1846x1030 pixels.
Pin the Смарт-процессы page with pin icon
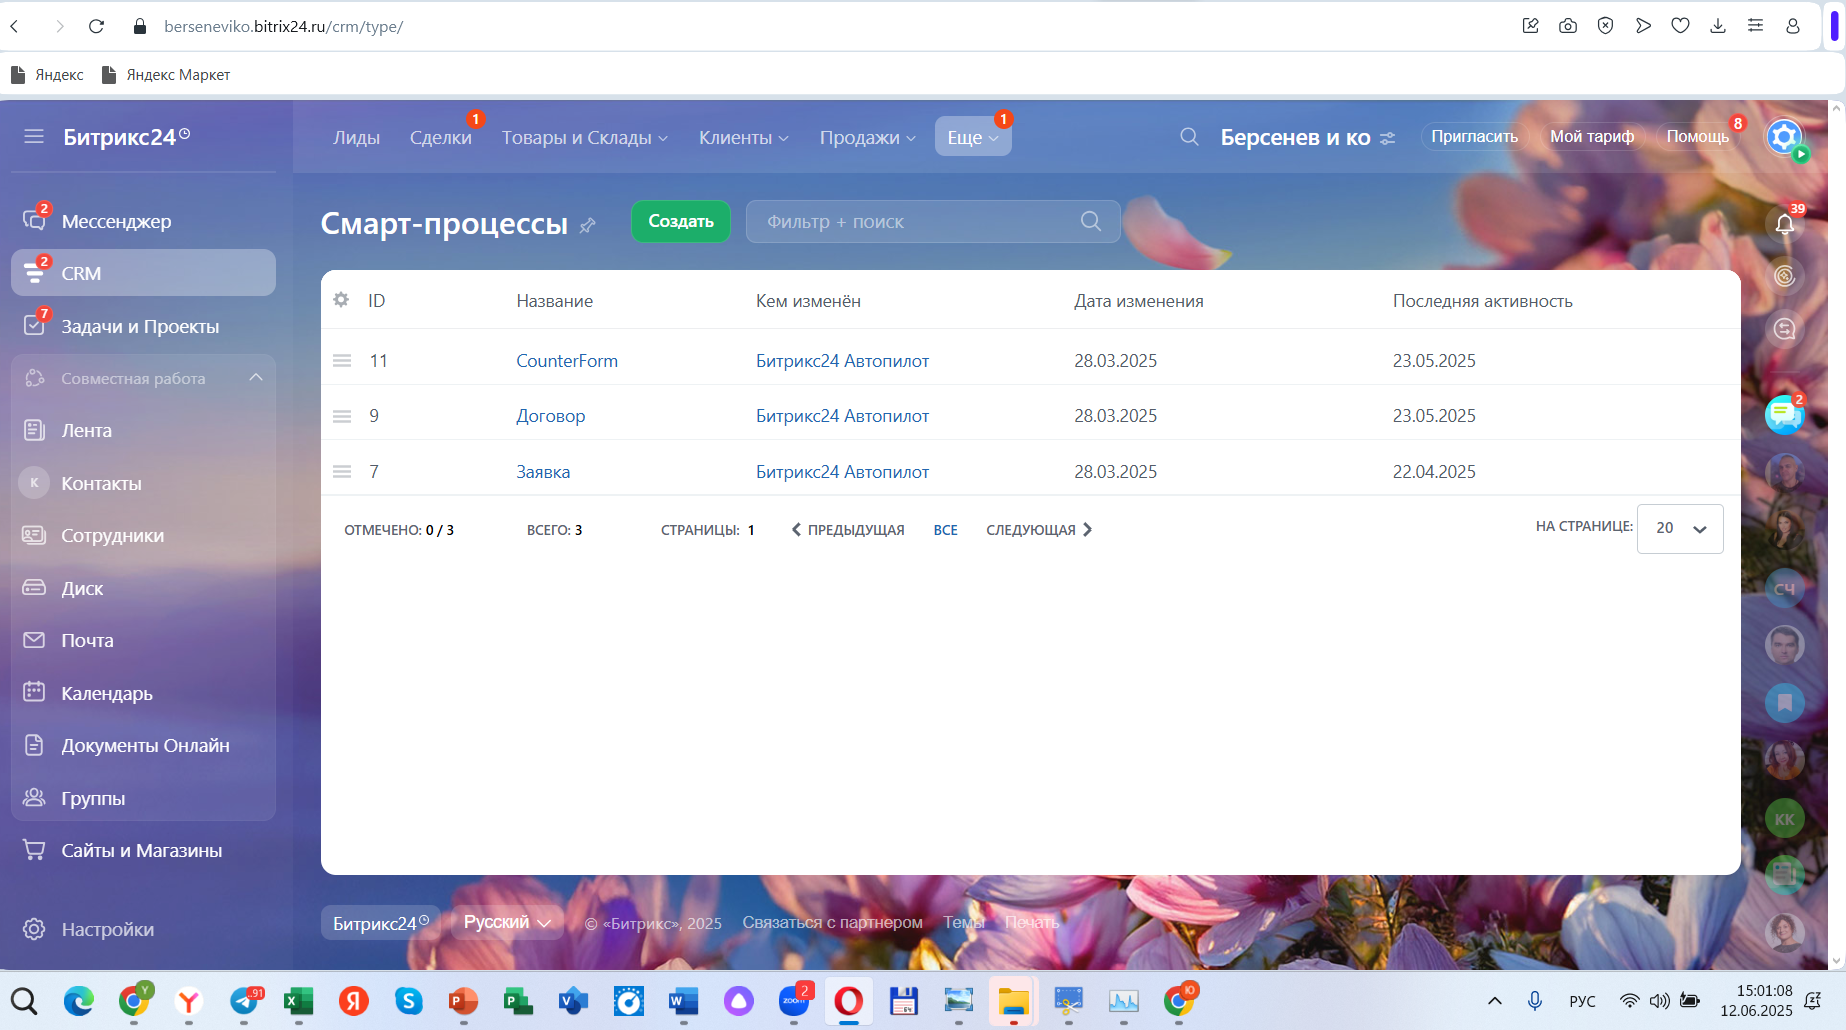(x=588, y=225)
